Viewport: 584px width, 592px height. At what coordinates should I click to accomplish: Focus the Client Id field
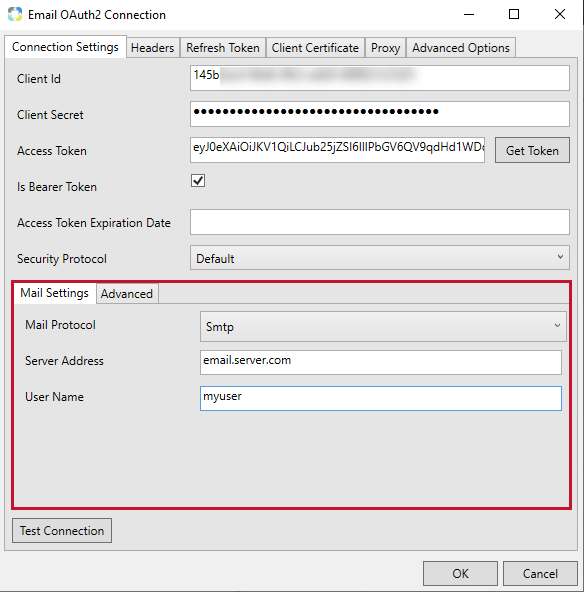380,78
